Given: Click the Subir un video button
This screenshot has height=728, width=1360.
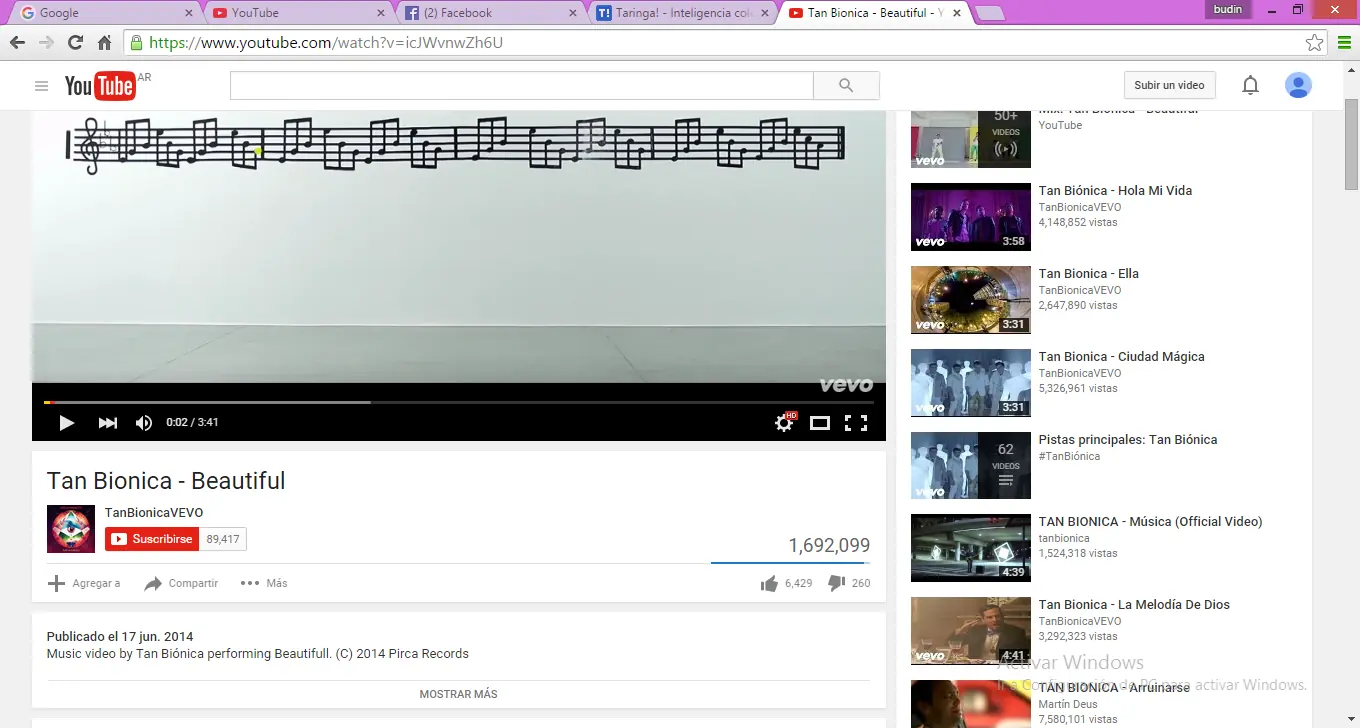Looking at the screenshot, I should click(1169, 86).
